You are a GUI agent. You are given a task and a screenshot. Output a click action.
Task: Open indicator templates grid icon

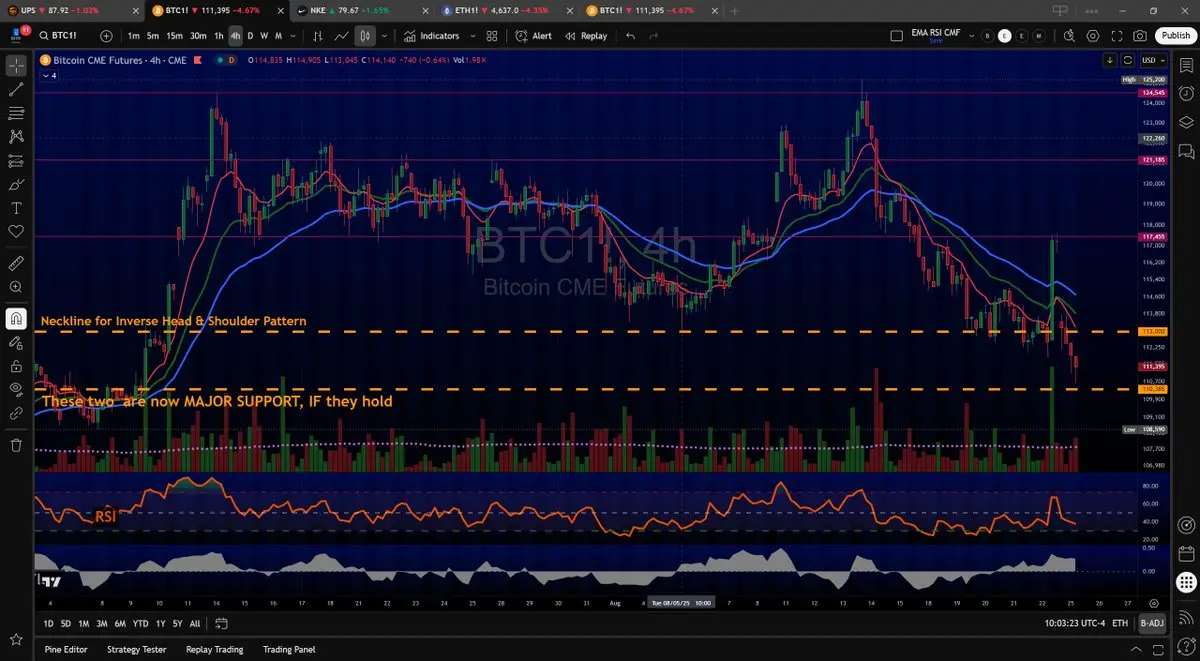tap(492, 36)
